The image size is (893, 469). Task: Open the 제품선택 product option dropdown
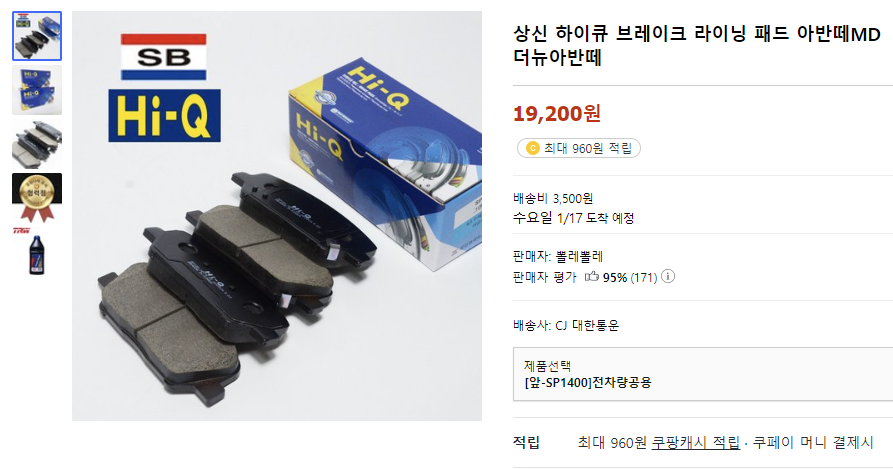(x=703, y=374)
